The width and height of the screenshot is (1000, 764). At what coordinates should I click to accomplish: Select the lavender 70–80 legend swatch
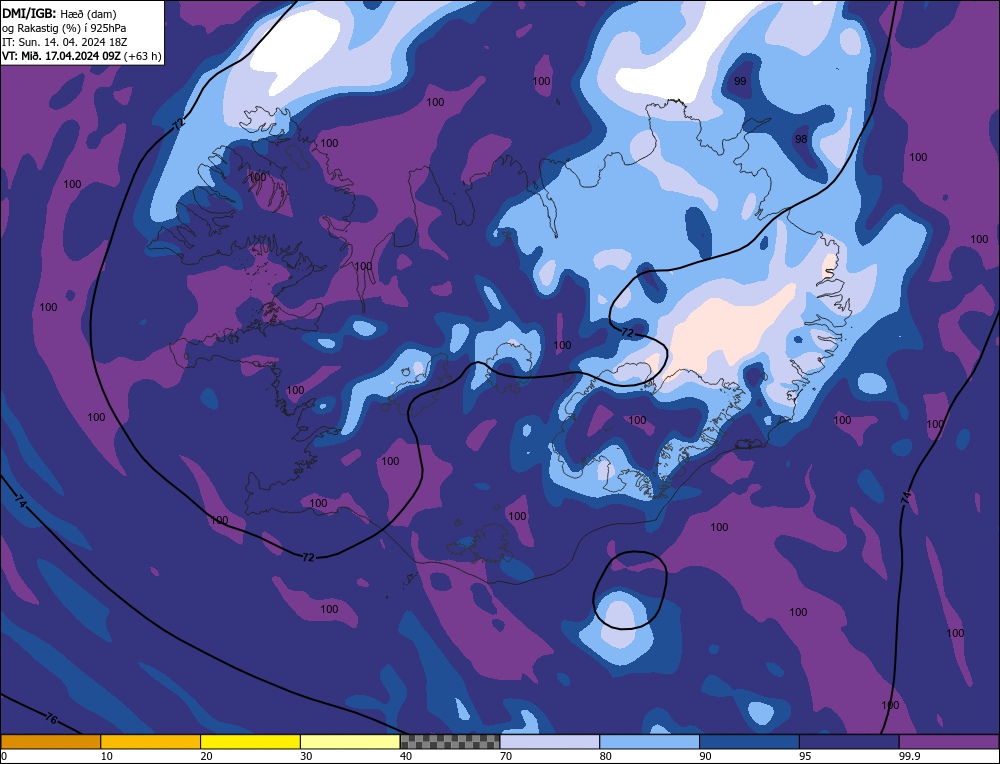[x=550, y=742]
